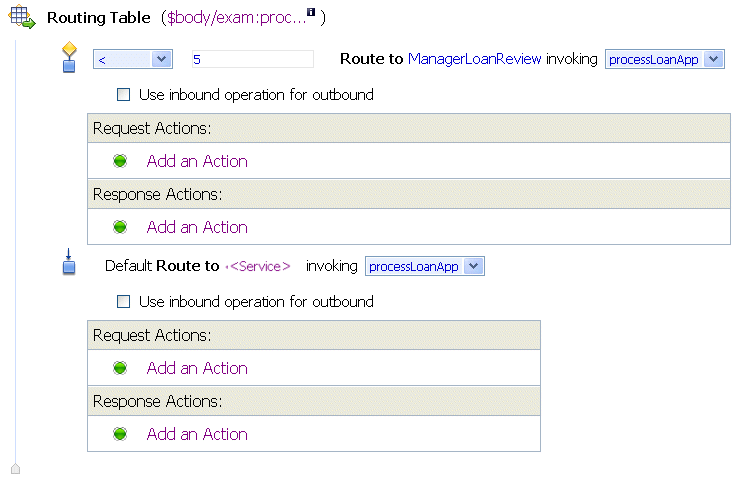Click green action icon under first Request Actions

[120, 161]
